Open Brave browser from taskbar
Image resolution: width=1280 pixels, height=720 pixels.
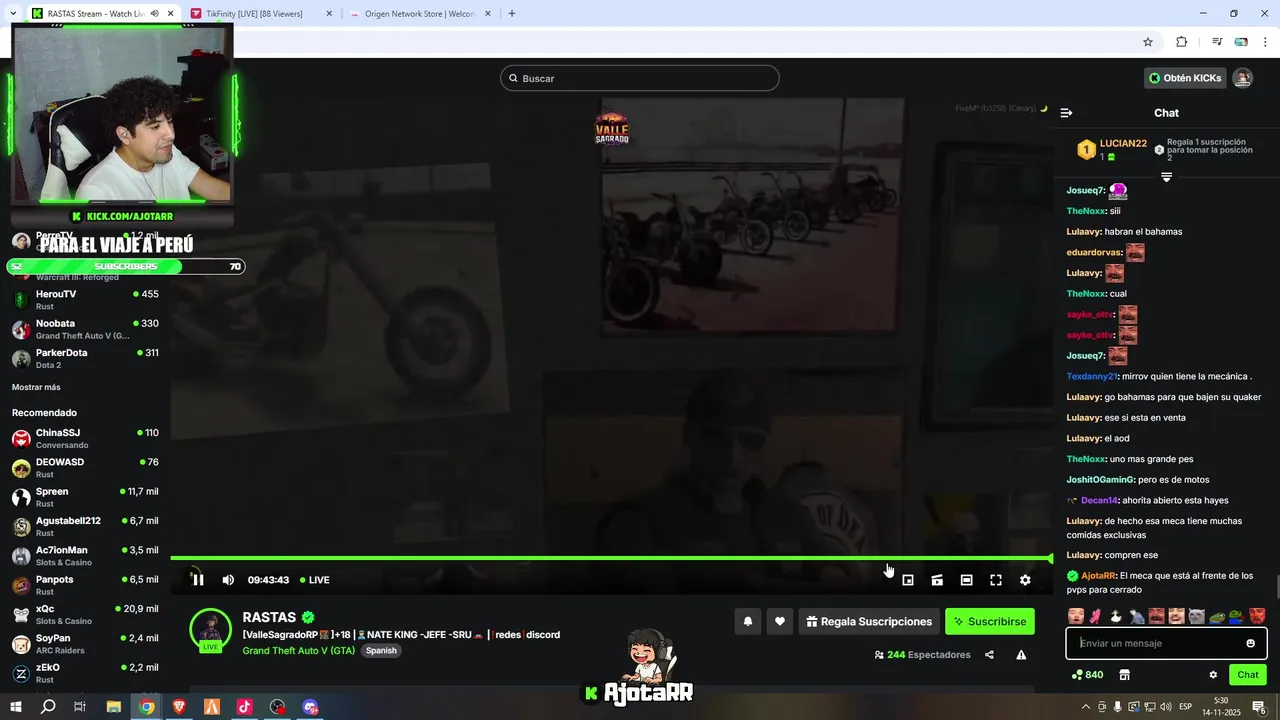179,707
